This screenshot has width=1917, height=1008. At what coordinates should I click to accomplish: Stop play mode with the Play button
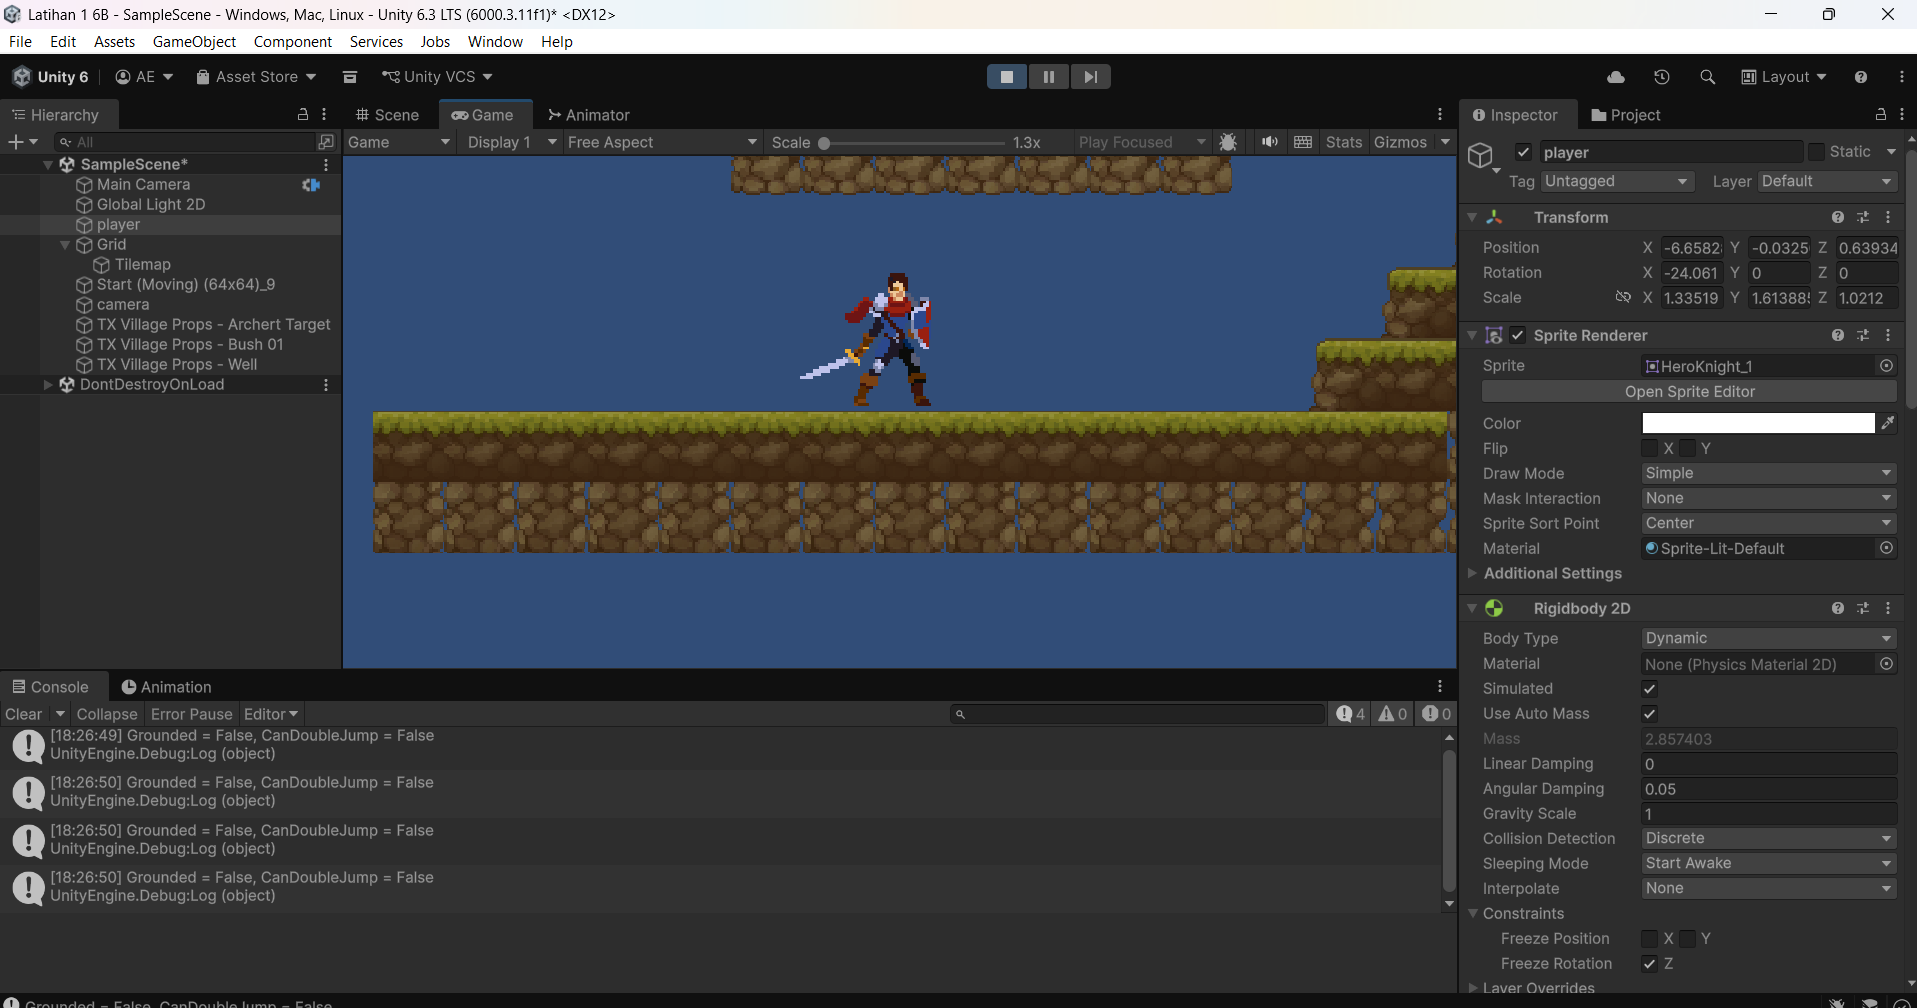click(1007, 77)
